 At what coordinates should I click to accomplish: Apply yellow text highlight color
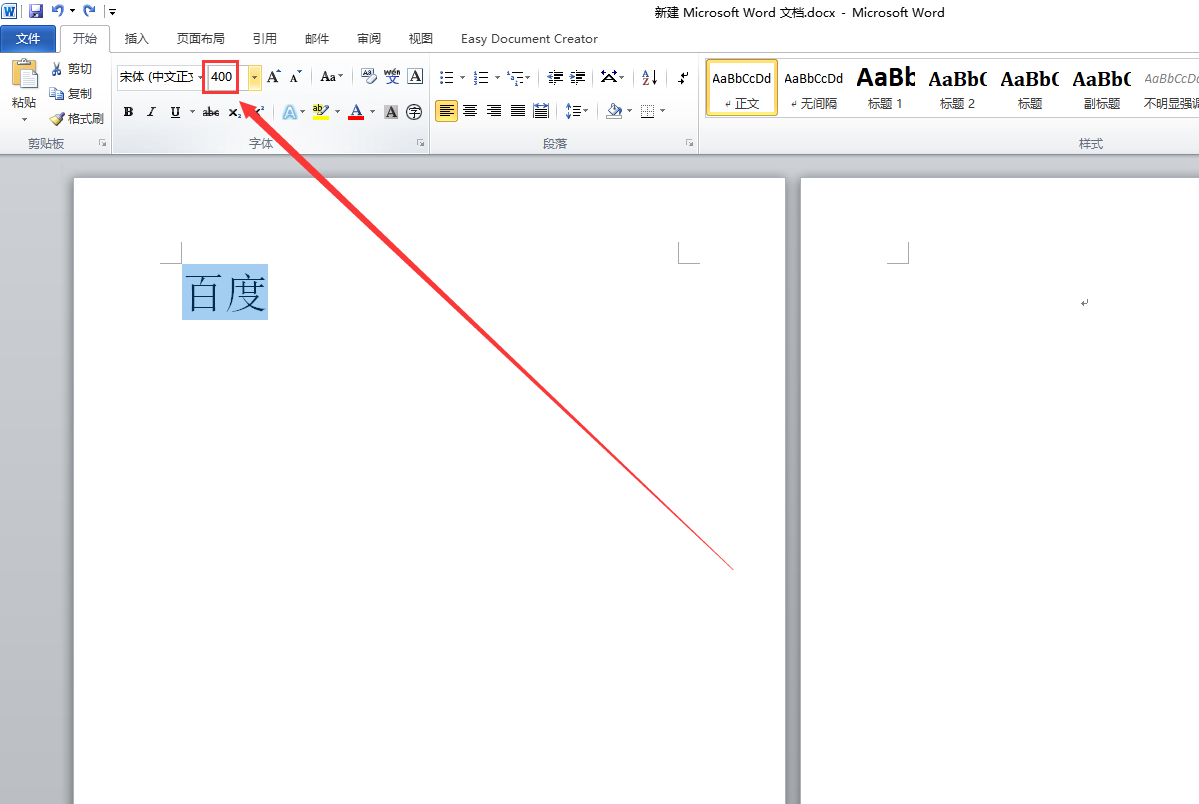click(x=320, y=112)
